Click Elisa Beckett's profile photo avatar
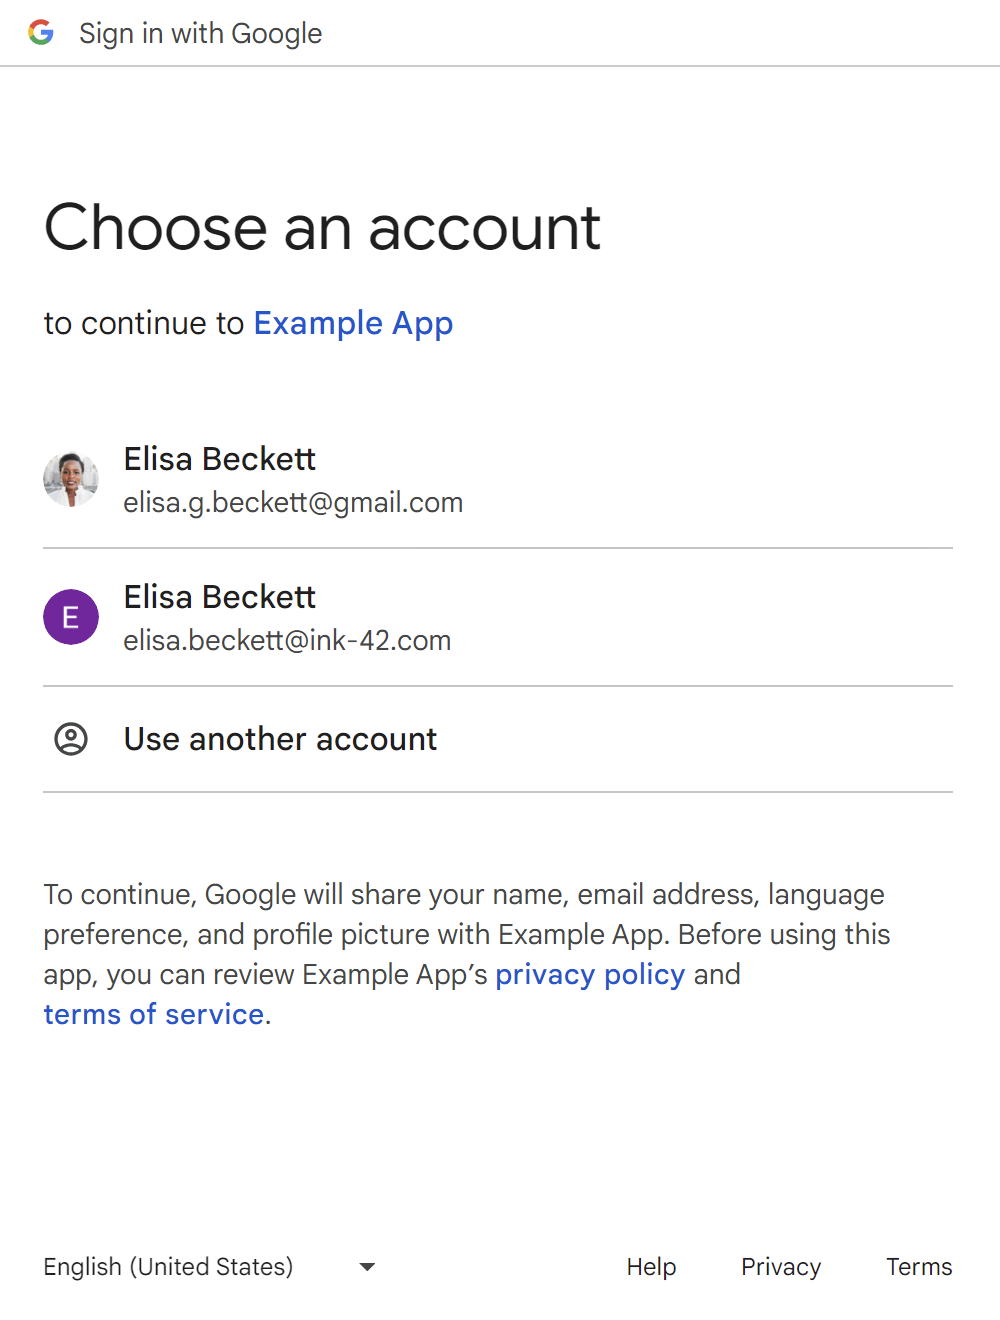Screen dimensions: 1000x1320 [70, 479]
